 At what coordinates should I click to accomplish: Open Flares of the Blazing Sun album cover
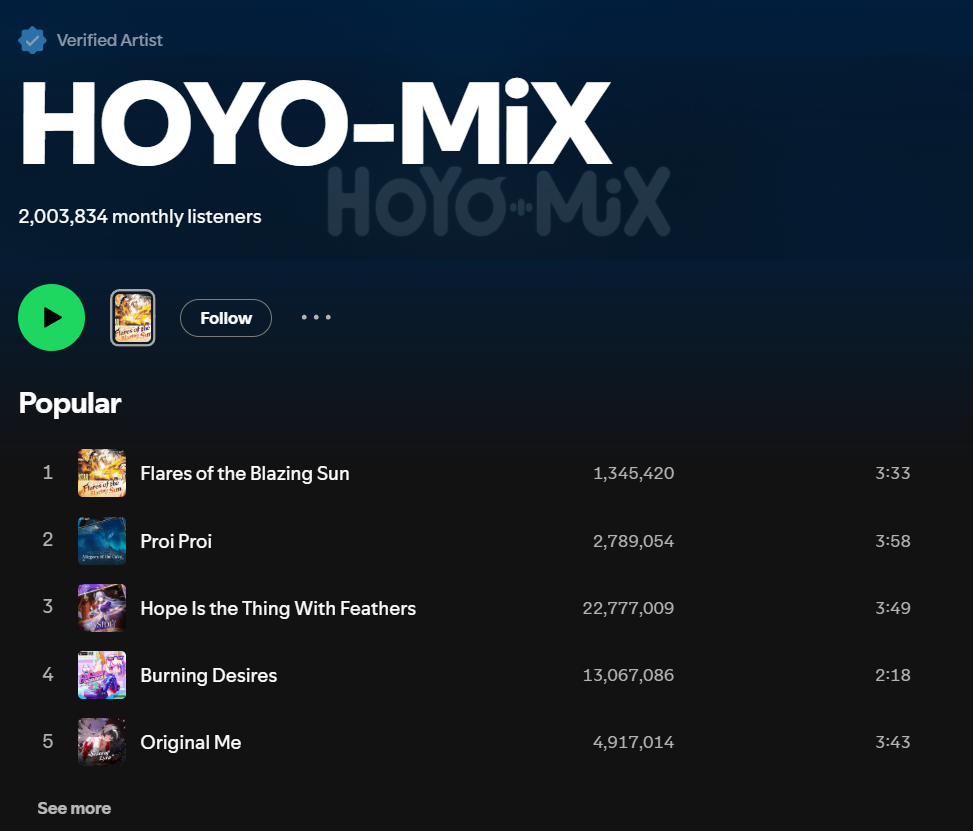(102, 473)
